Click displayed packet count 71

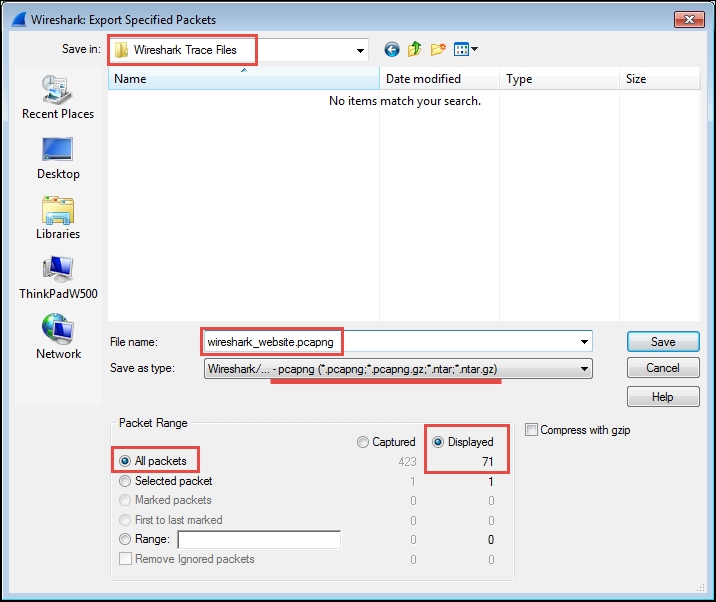click(x=488, y=462)
